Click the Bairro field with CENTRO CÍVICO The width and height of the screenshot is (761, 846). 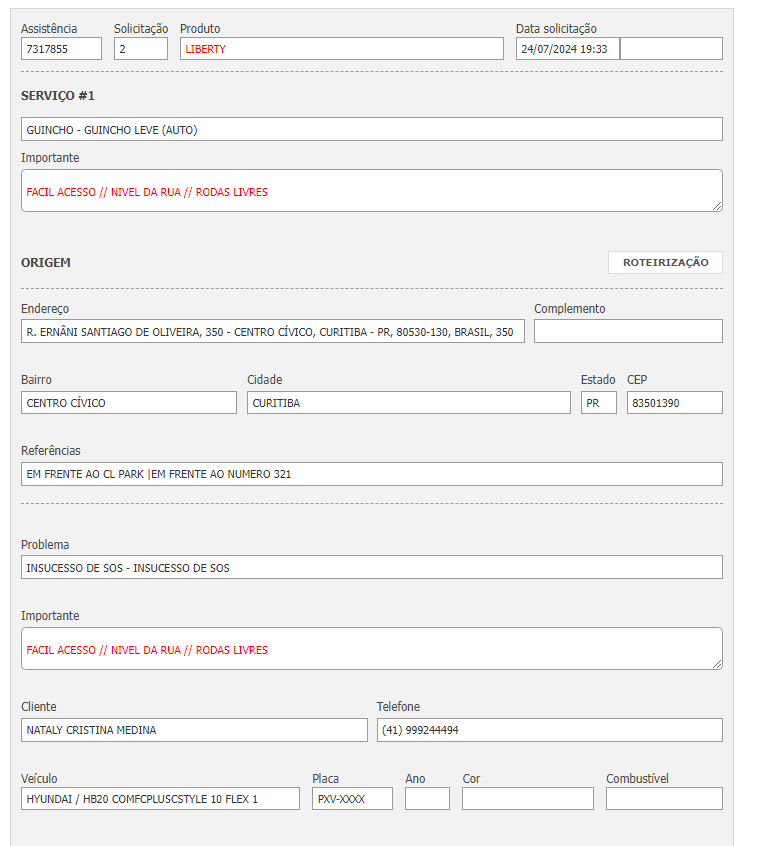[x=128, y=403]
